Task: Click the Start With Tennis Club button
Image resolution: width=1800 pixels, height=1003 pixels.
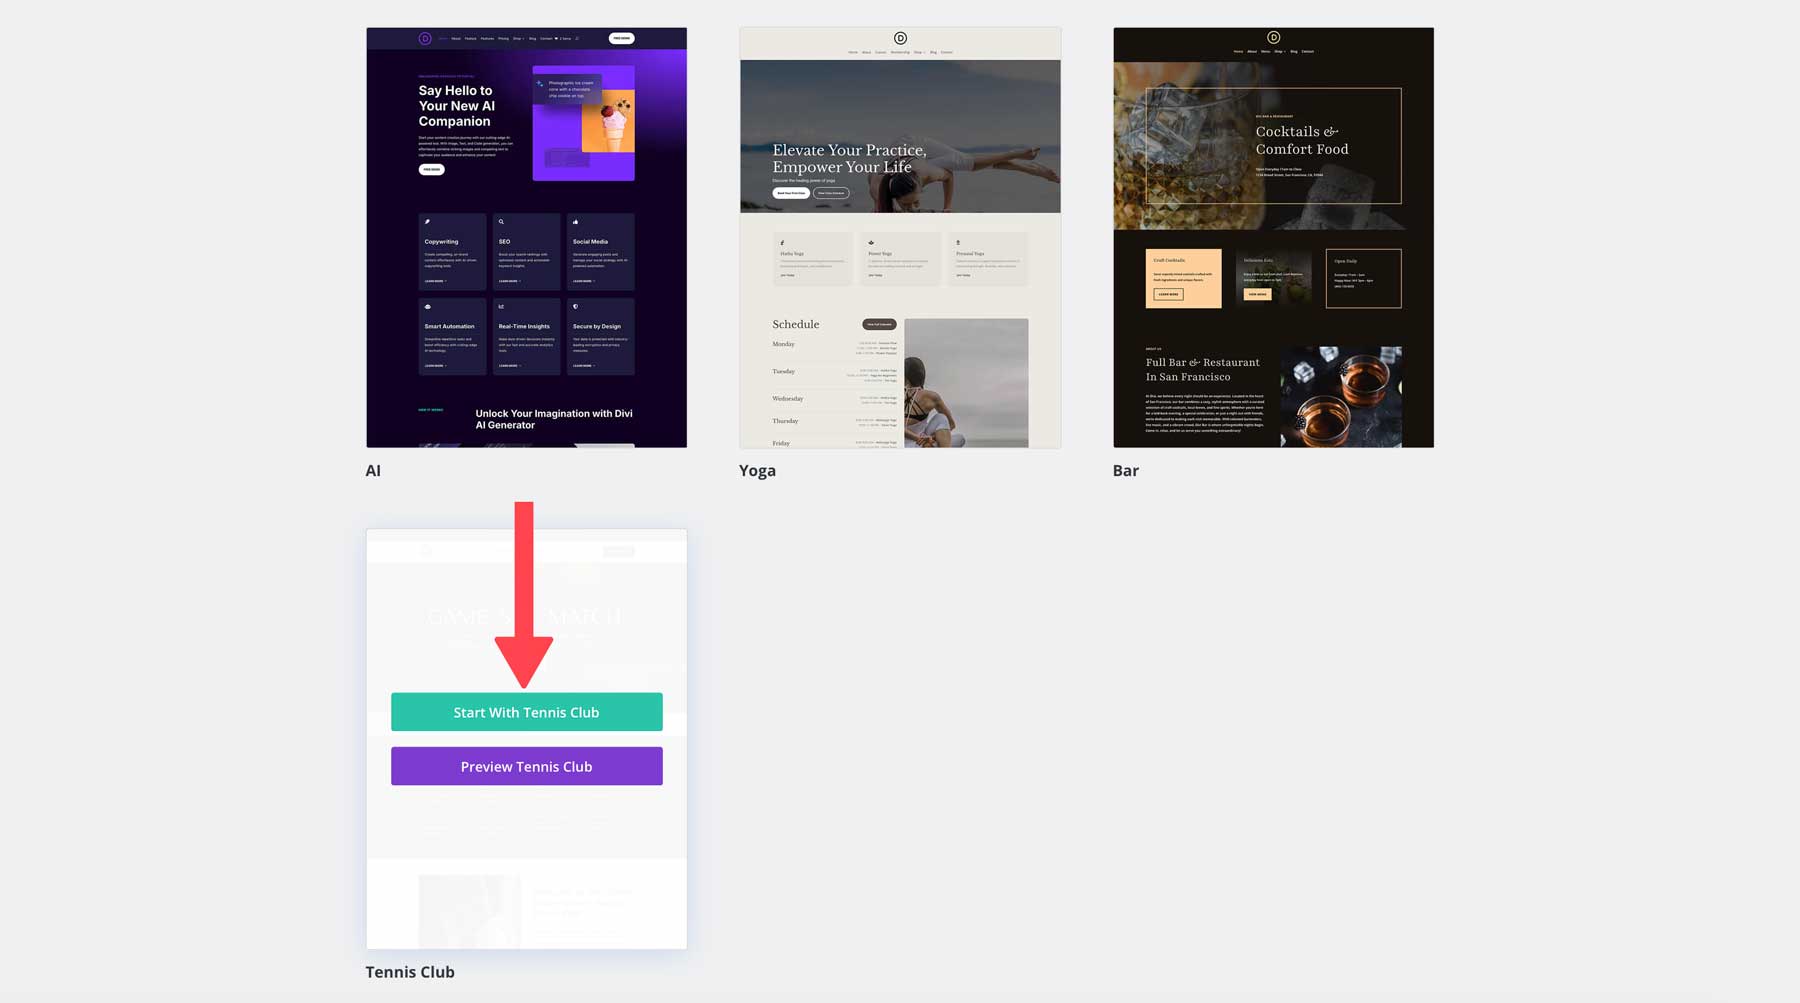Action: (x=526, y=712)
